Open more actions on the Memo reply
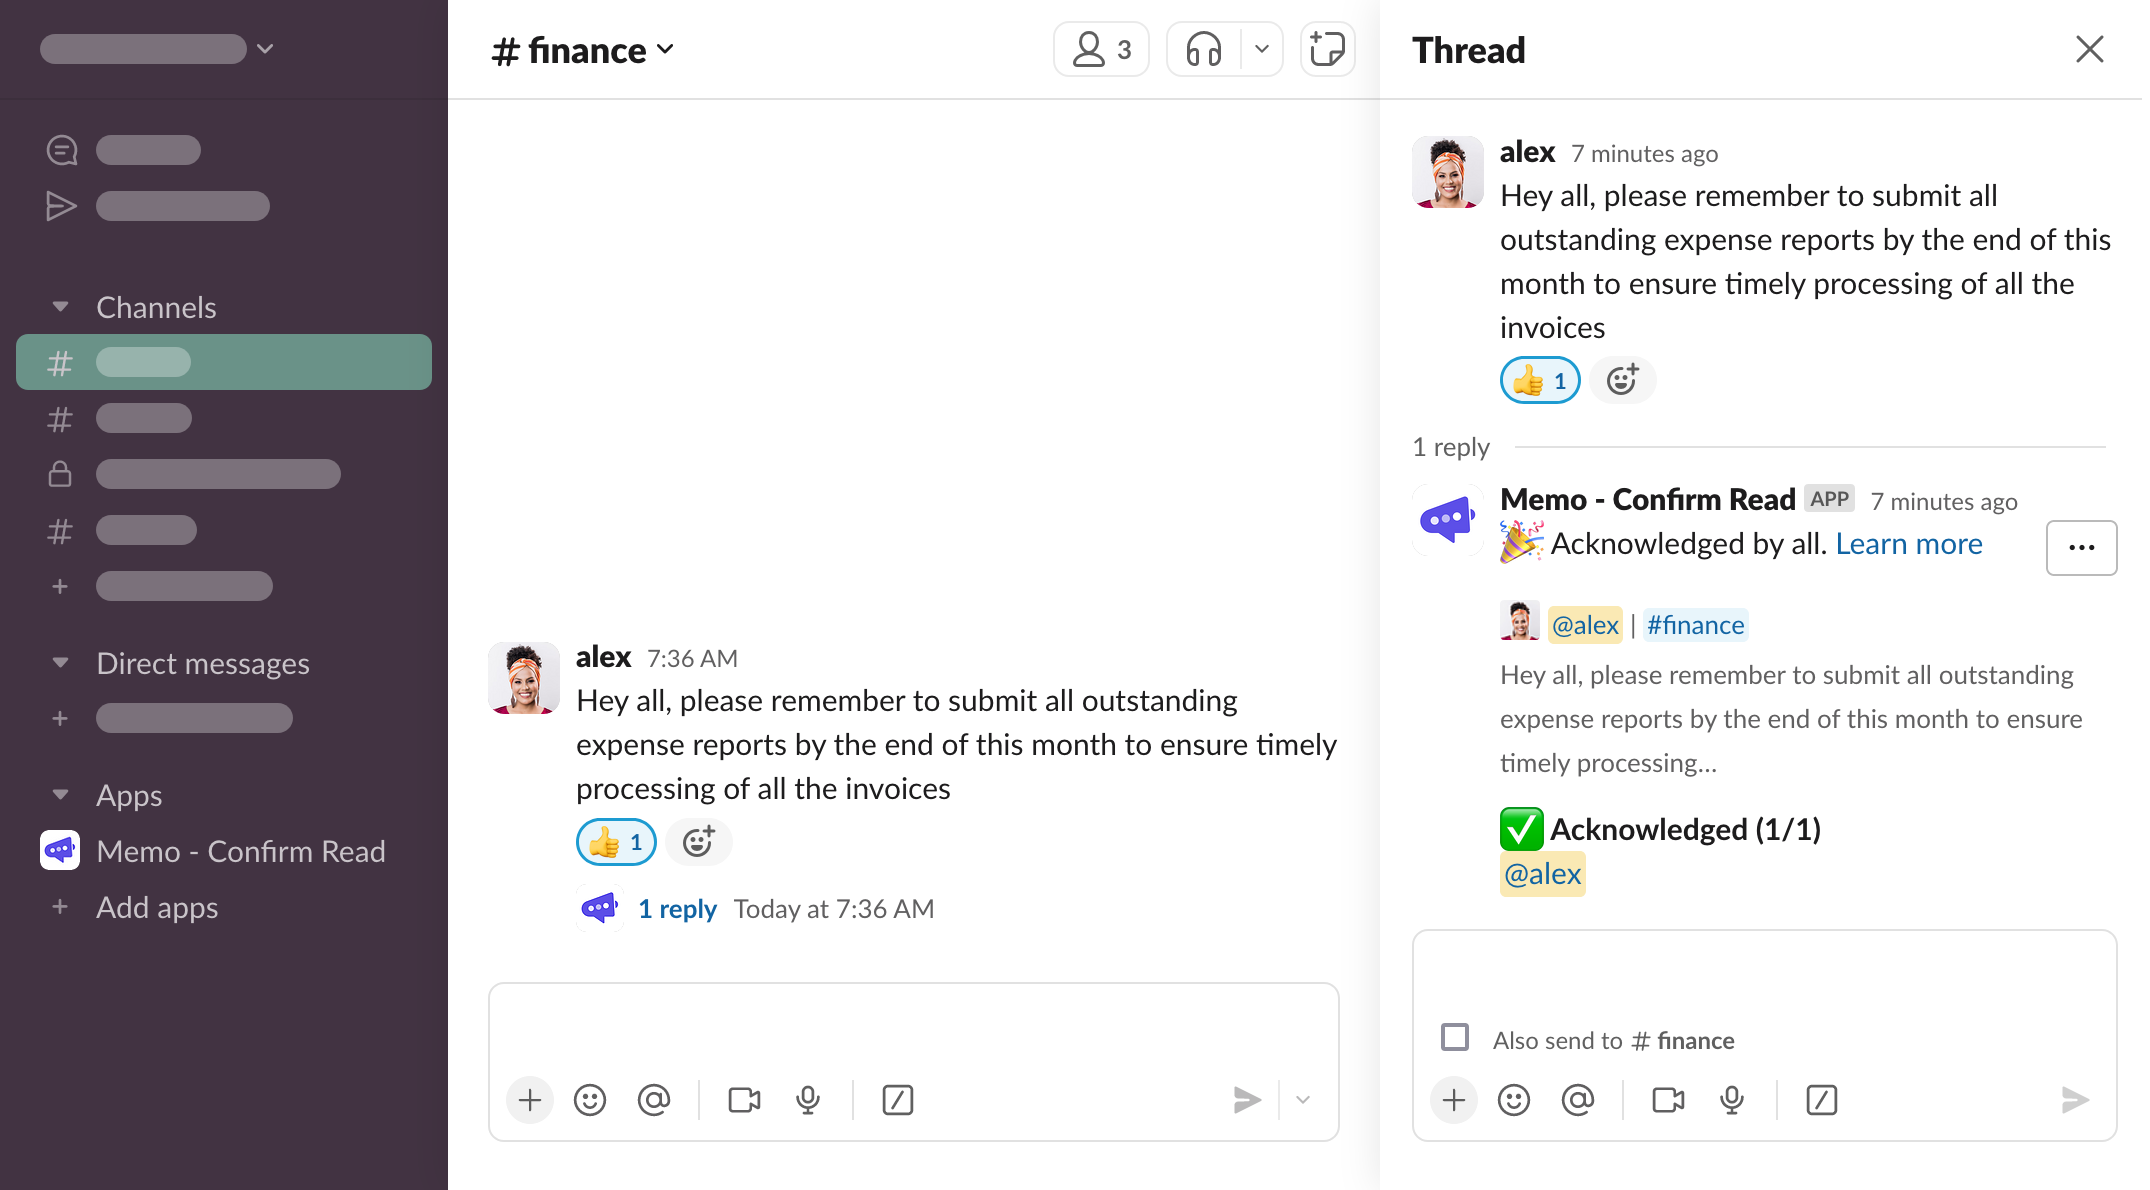This screenshot has height=1190, width=2150. (2081, 547)
